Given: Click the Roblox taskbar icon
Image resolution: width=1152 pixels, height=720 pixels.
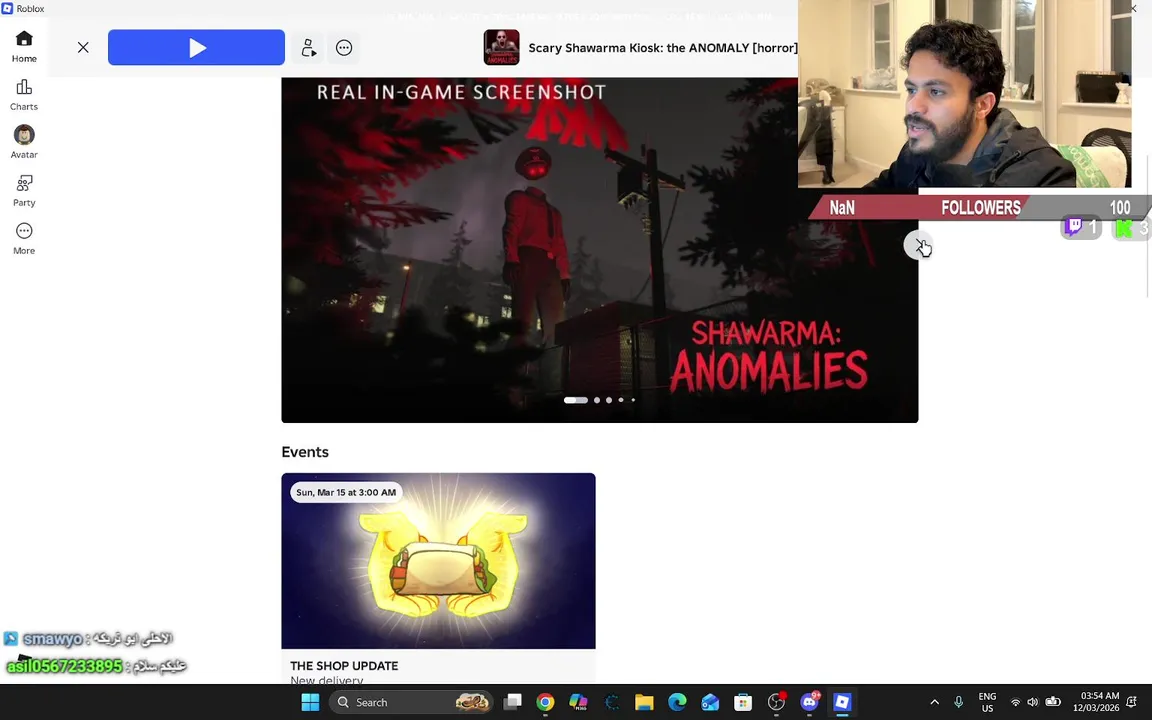Looking at the screenshot, I should [x=842, y=702].
